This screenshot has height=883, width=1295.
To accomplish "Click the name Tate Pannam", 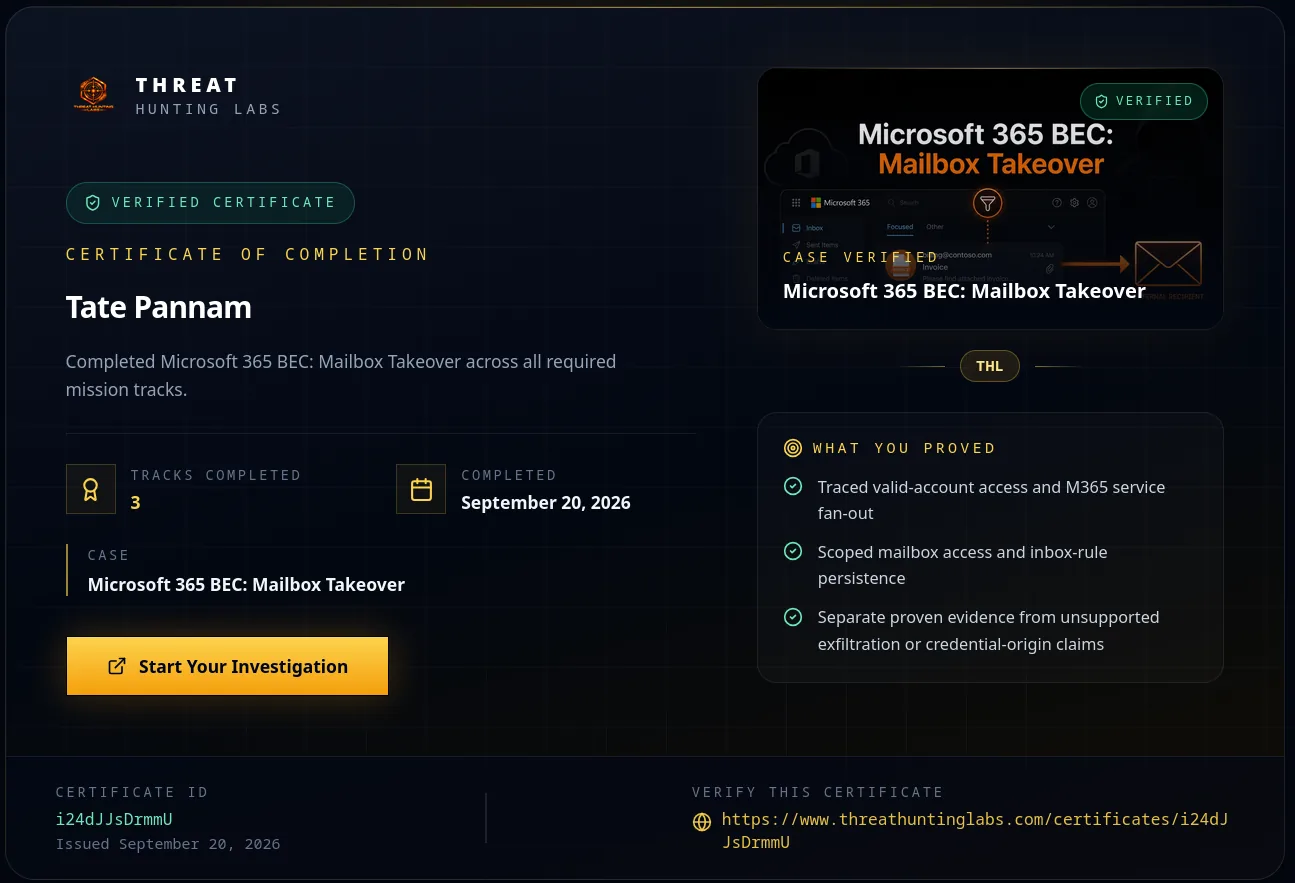I will click(159, 307).
